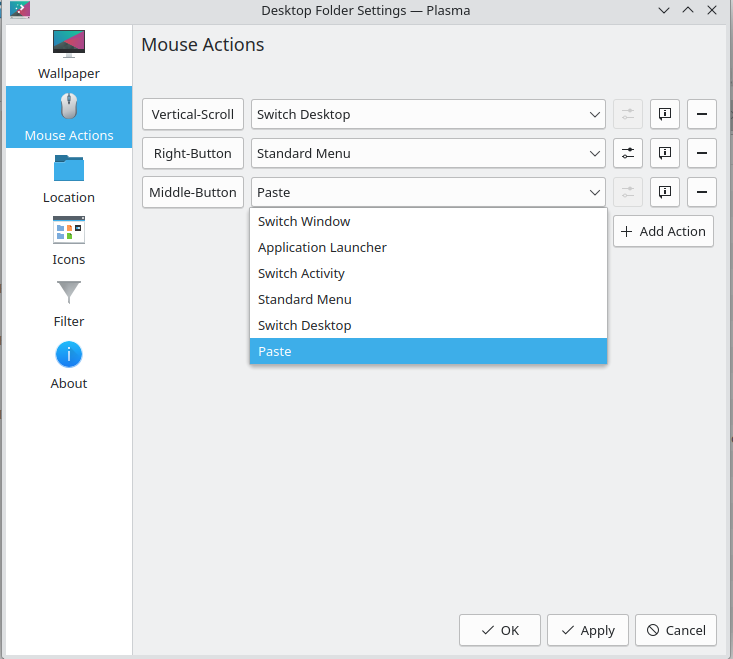The image size is (733, 659).
Task: Show info about the Middle-Button Paste action
Action: (x=665, y=192)
